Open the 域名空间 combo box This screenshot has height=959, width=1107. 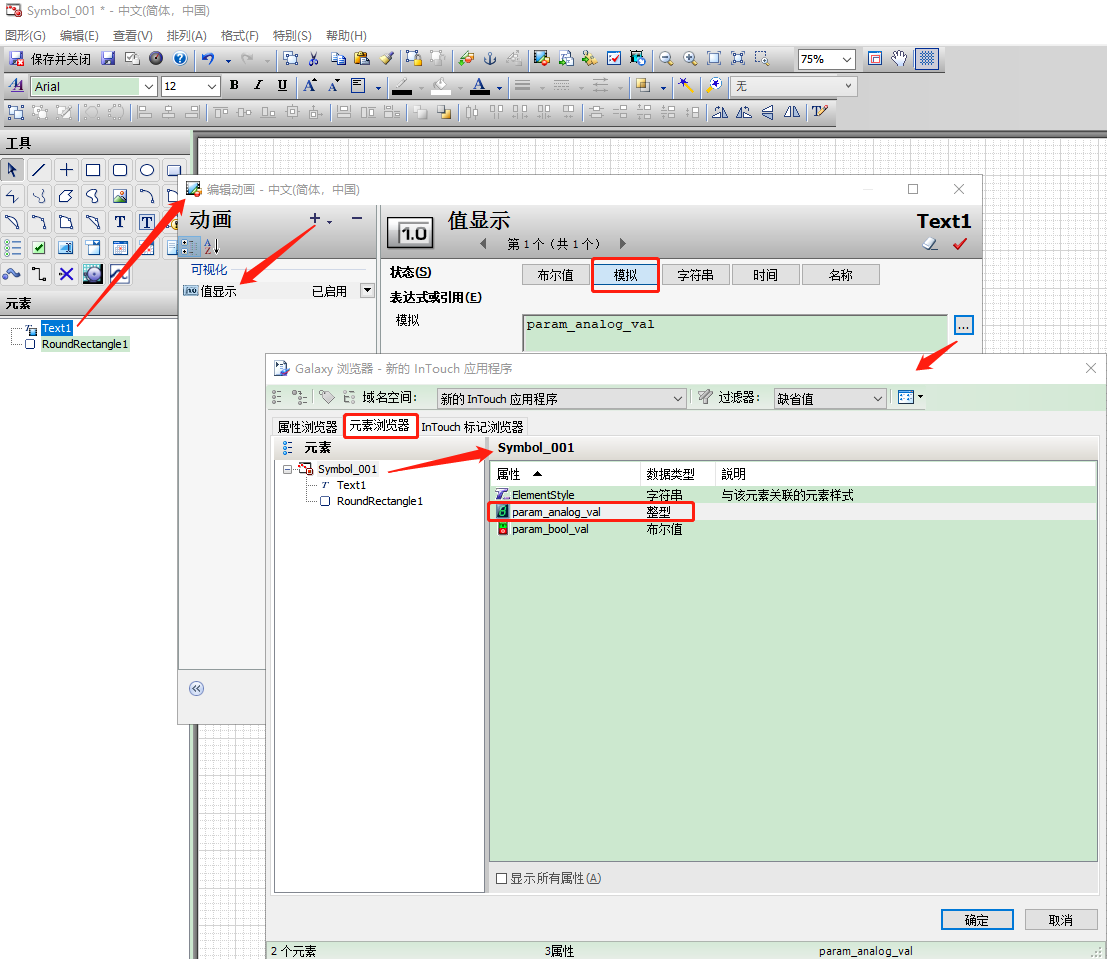561,399
